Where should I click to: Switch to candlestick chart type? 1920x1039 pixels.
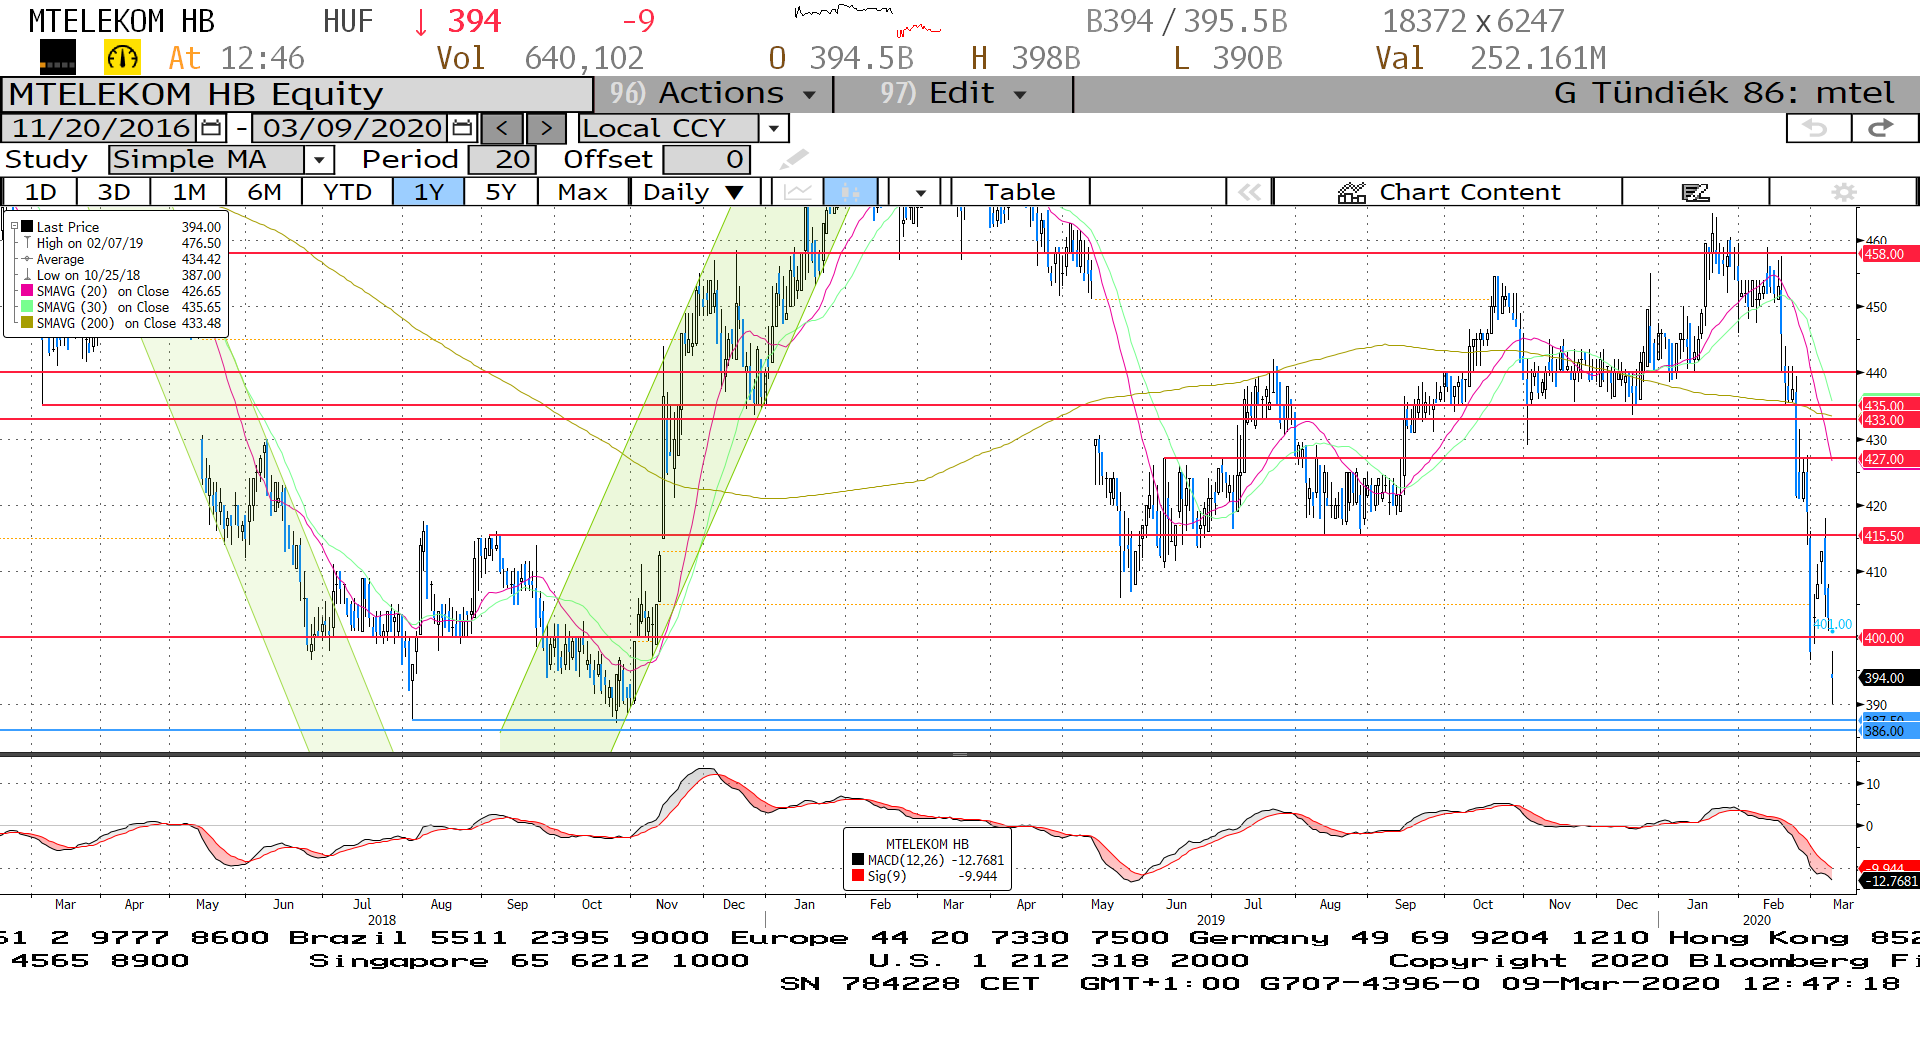[850, 192]
